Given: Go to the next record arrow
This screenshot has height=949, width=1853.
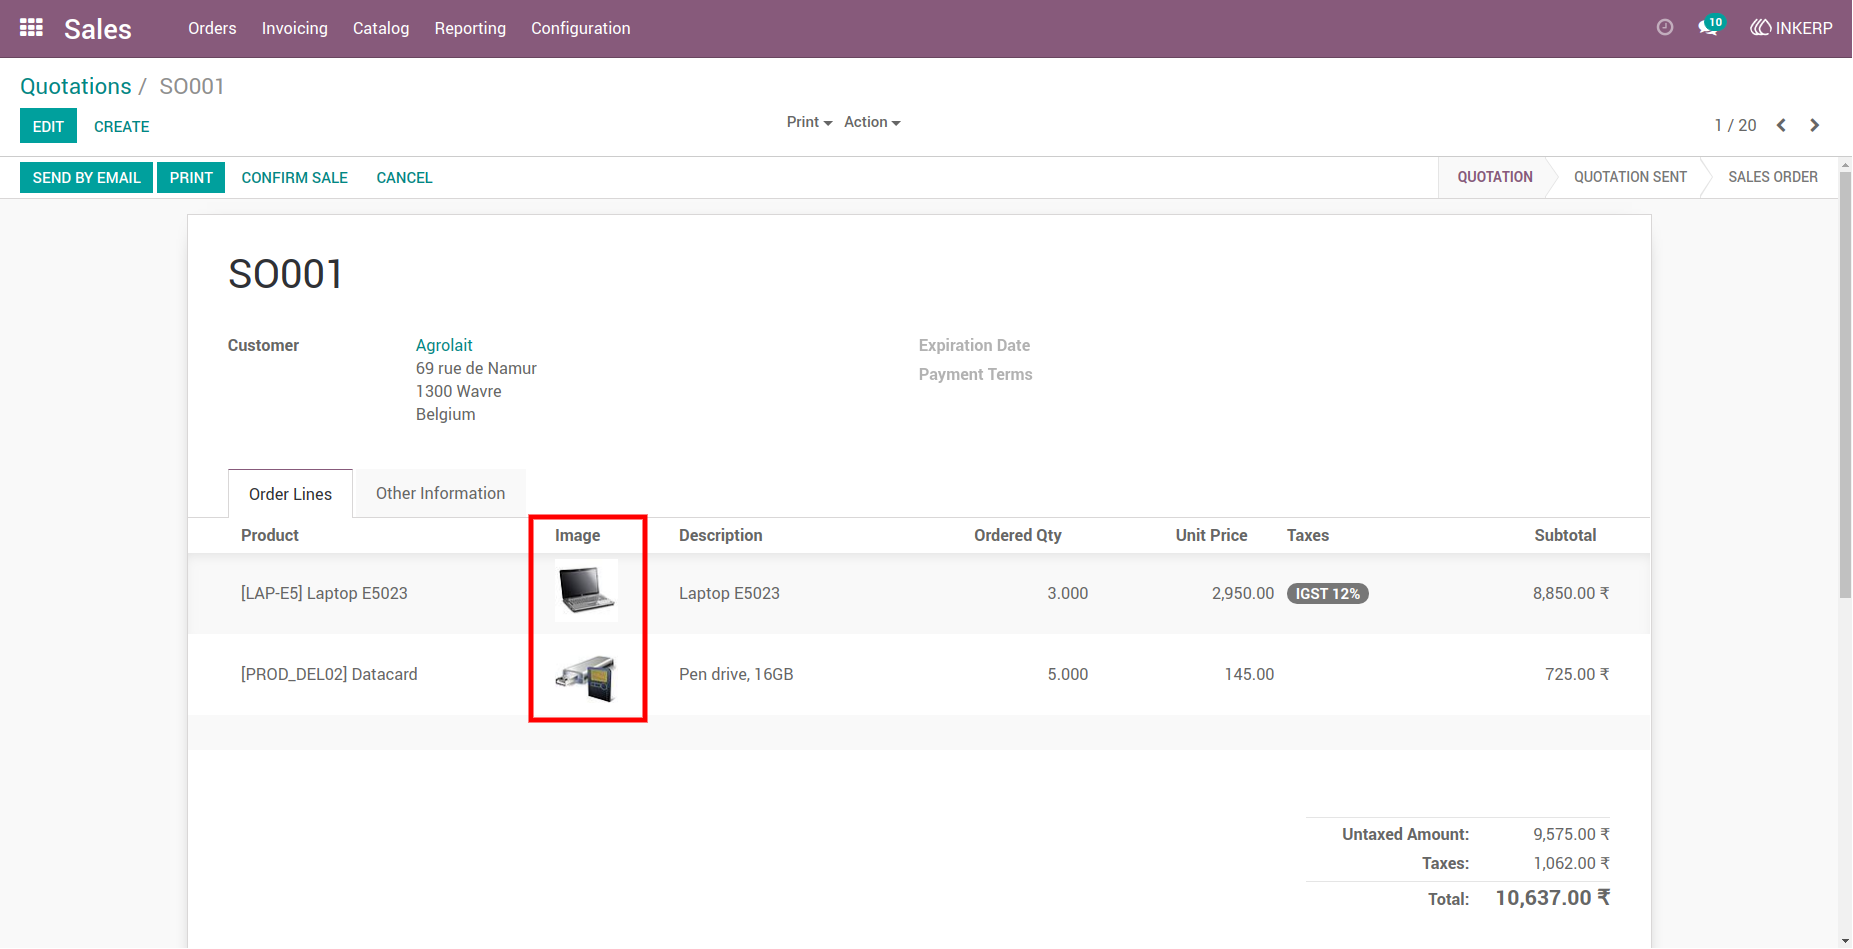Looking at the screenshot, I should [x=1814, y=125].
